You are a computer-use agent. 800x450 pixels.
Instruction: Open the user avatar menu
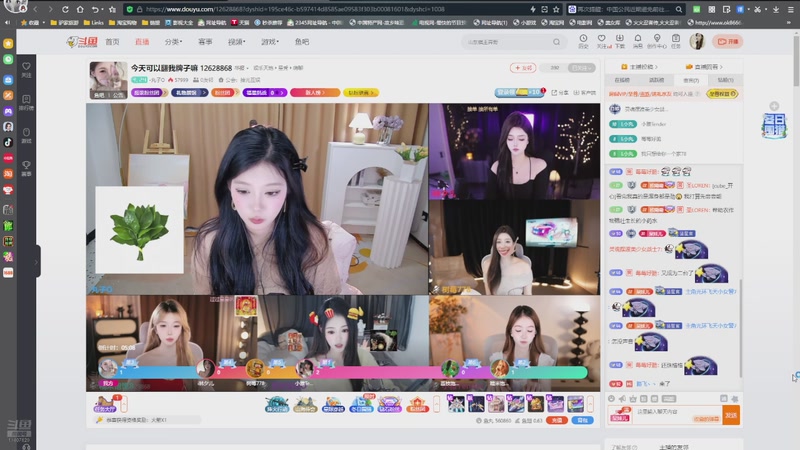pos(697,41)
